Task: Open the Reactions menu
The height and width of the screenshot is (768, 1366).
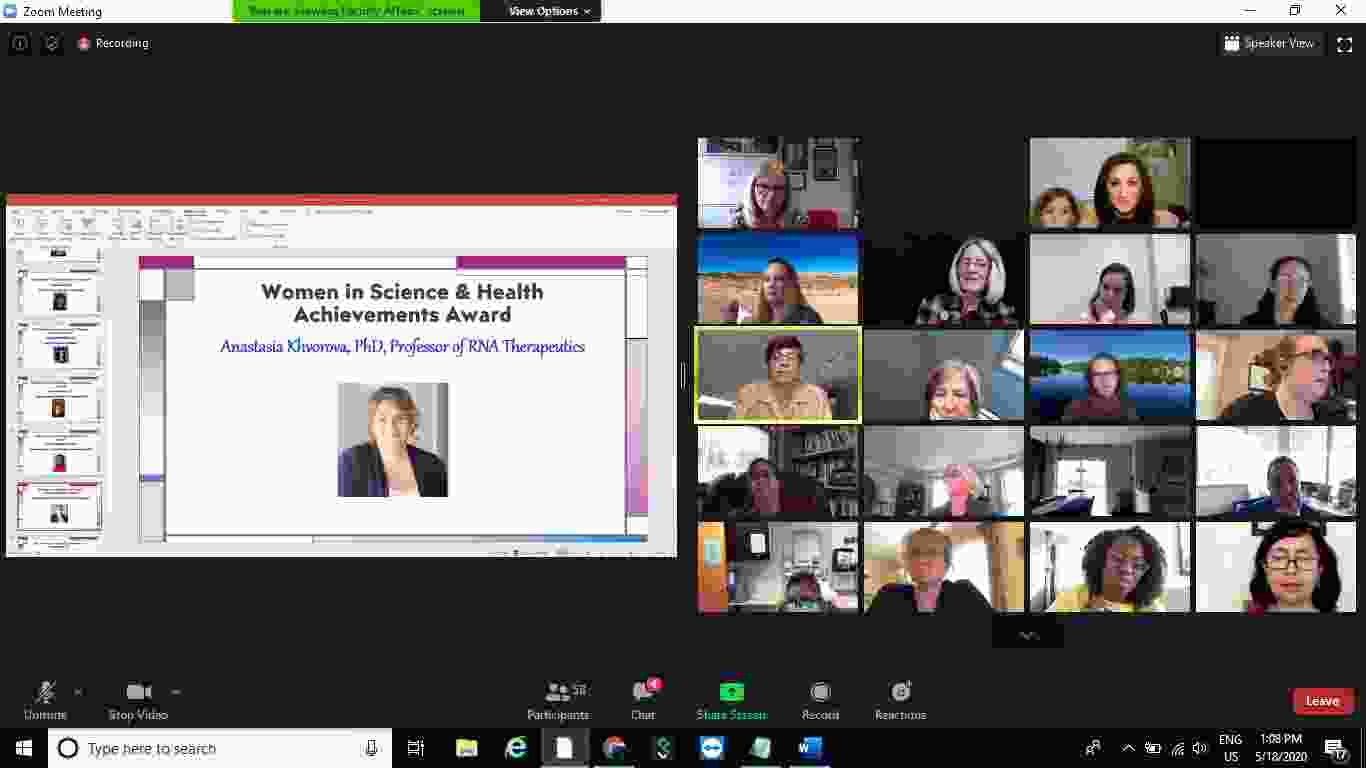Action: click(900, 699)
